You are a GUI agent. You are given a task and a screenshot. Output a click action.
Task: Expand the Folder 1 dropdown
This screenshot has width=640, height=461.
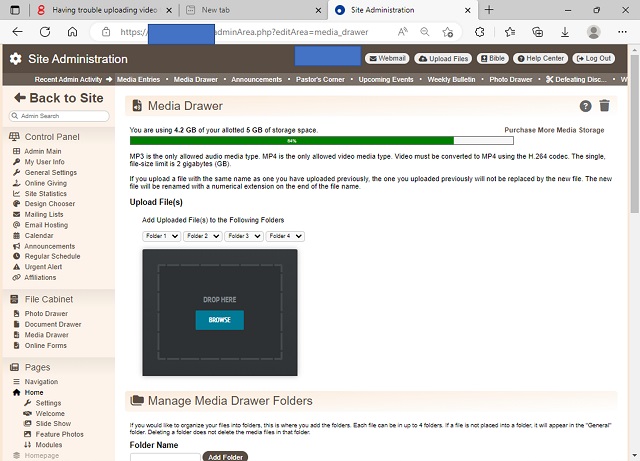pos(161,236)
